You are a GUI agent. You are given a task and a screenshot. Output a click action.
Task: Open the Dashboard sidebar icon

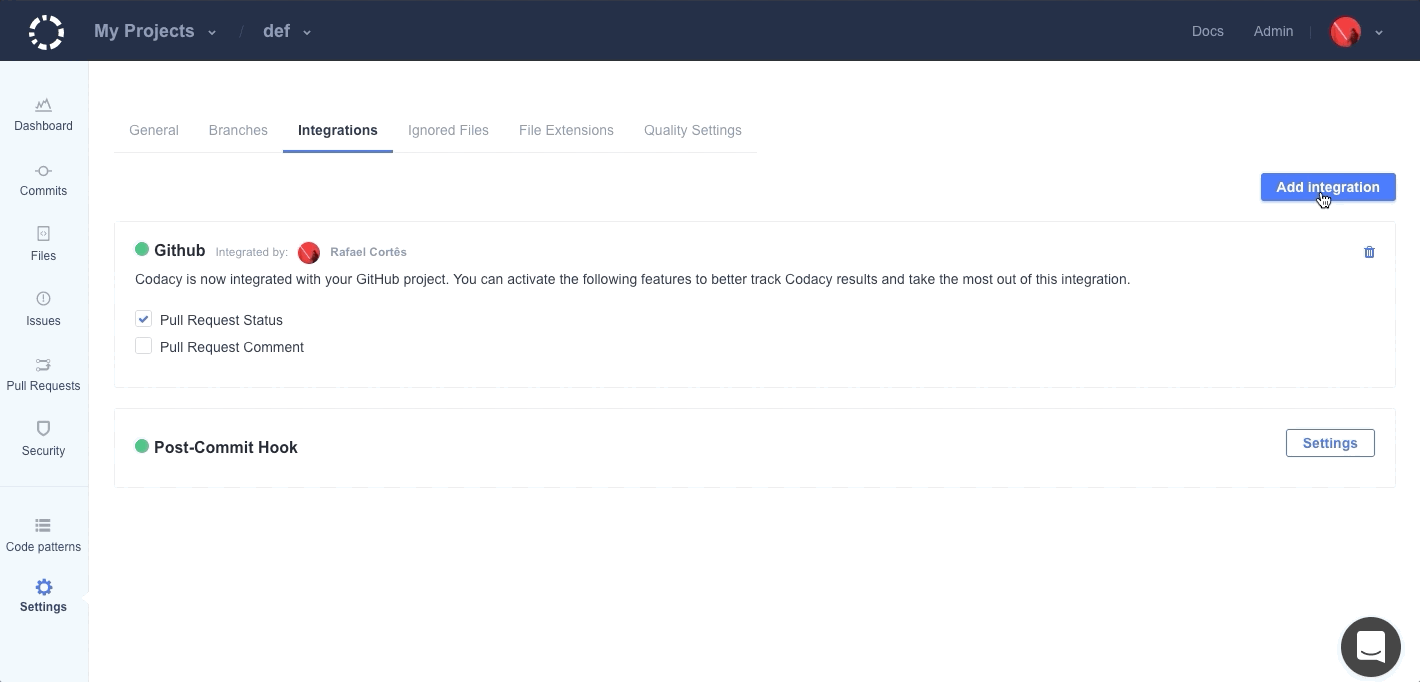(43, 106)
